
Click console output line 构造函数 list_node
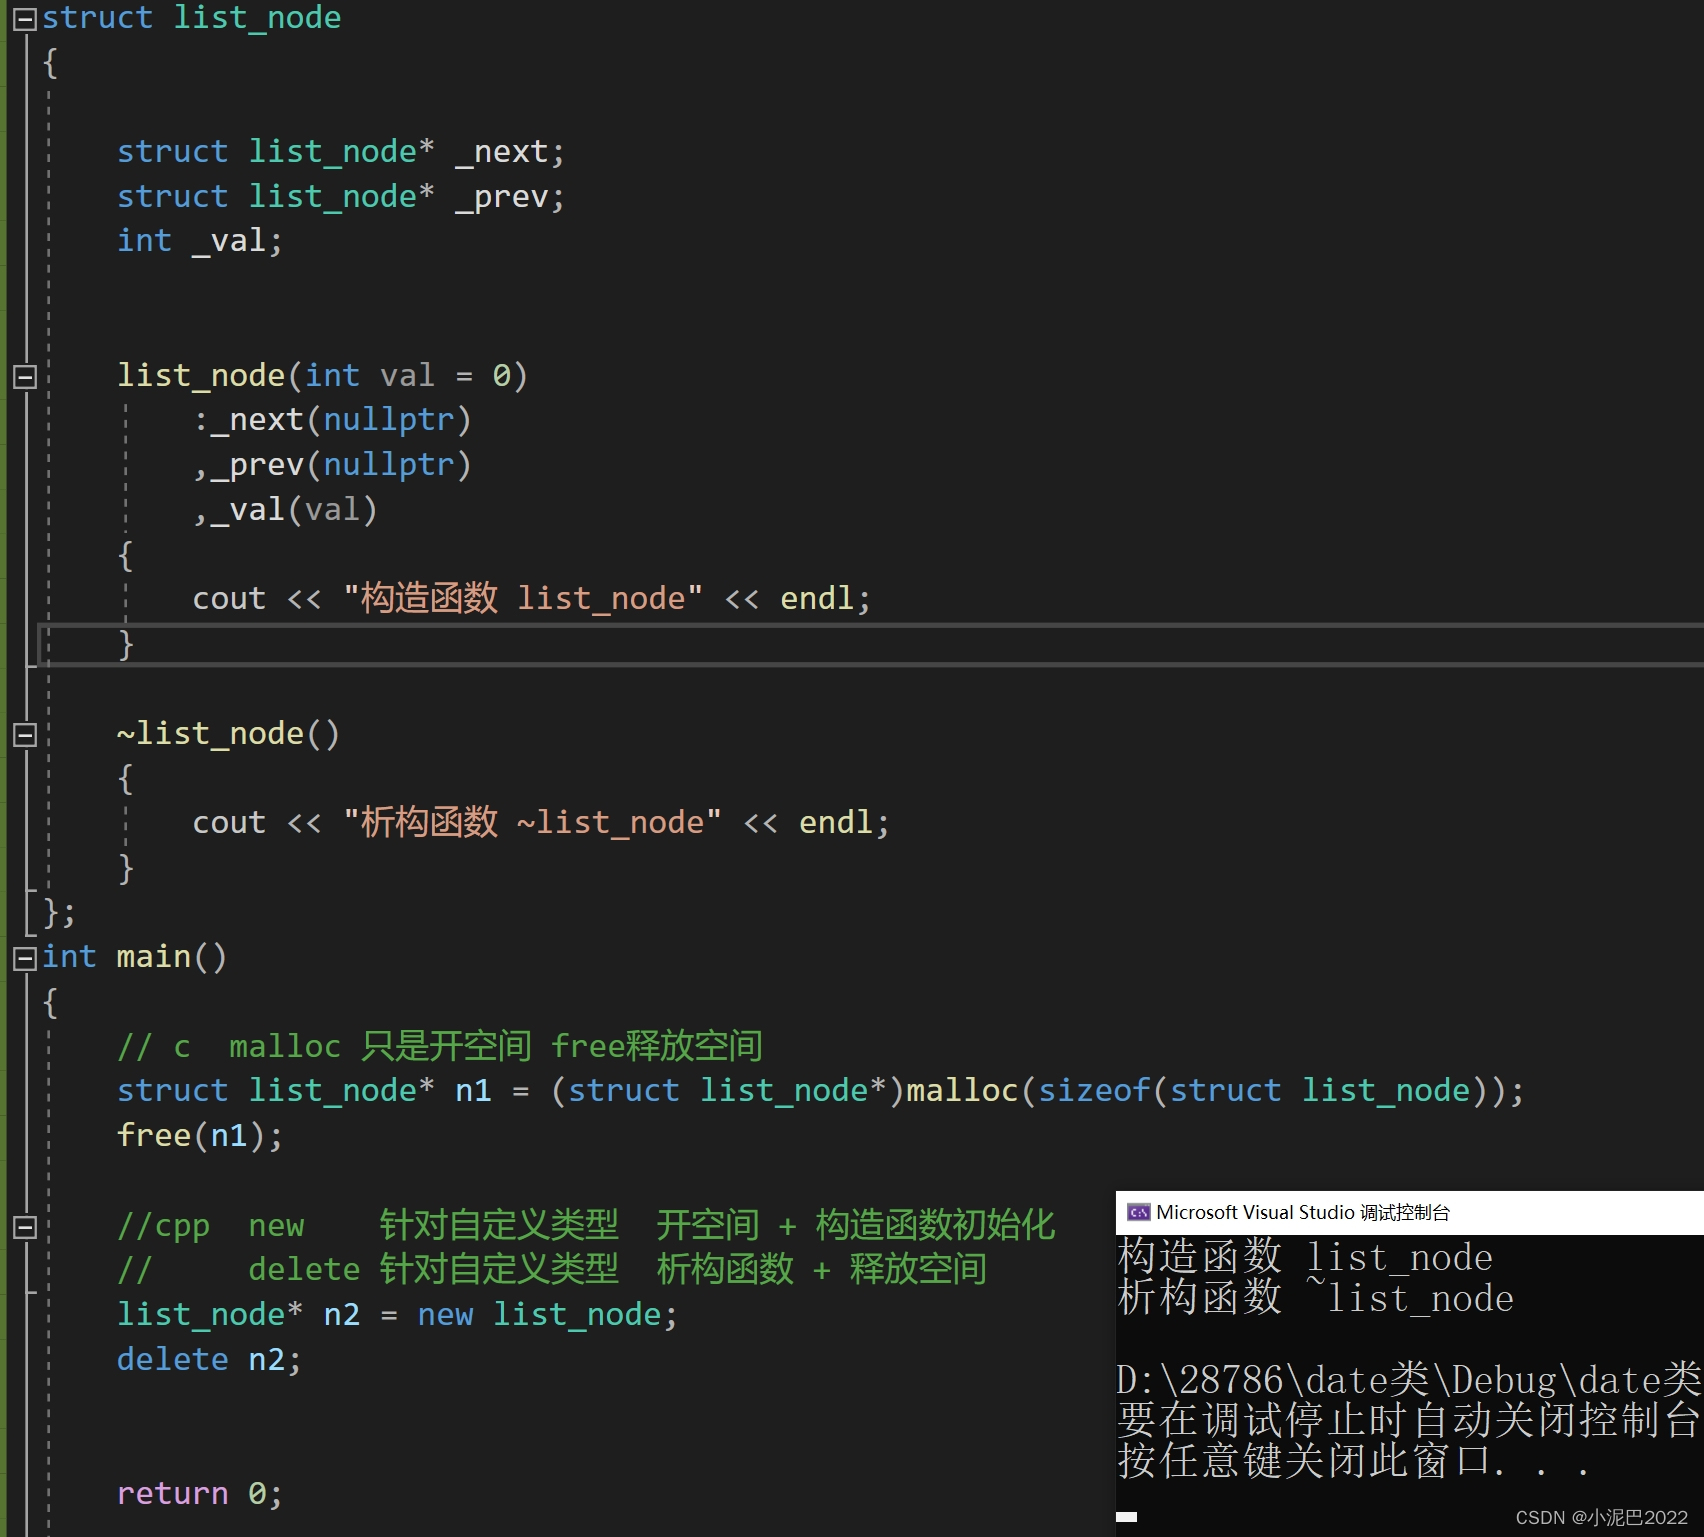pyautogui.click(x=1305, y=1257)
